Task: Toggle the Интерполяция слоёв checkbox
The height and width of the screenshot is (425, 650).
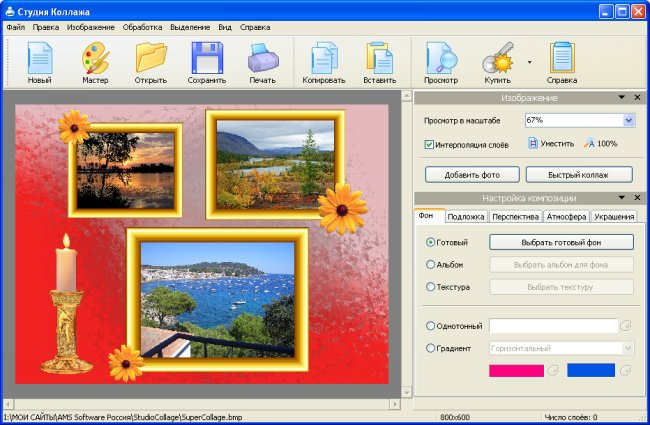Action: point(429,144)
